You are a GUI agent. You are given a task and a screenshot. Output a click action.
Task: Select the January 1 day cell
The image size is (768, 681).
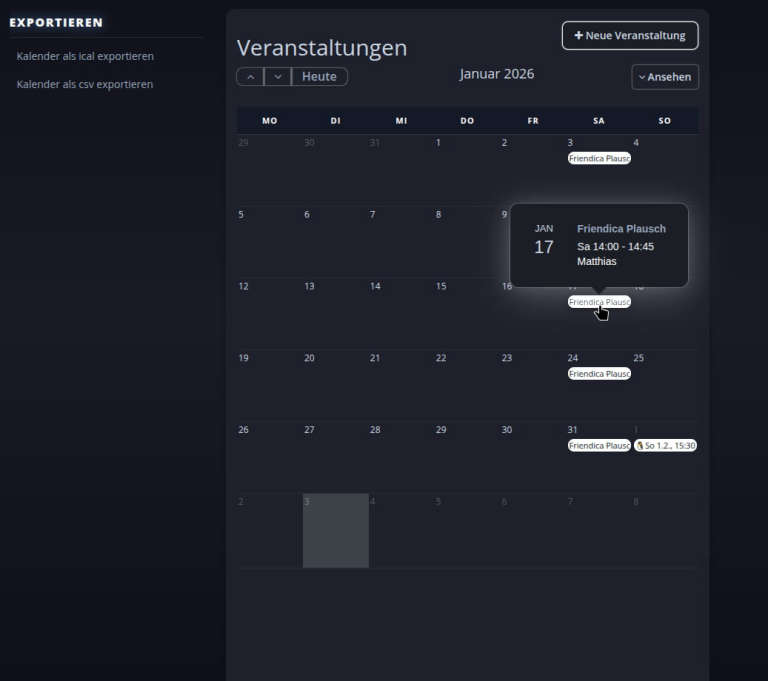(x=467, y=171)
